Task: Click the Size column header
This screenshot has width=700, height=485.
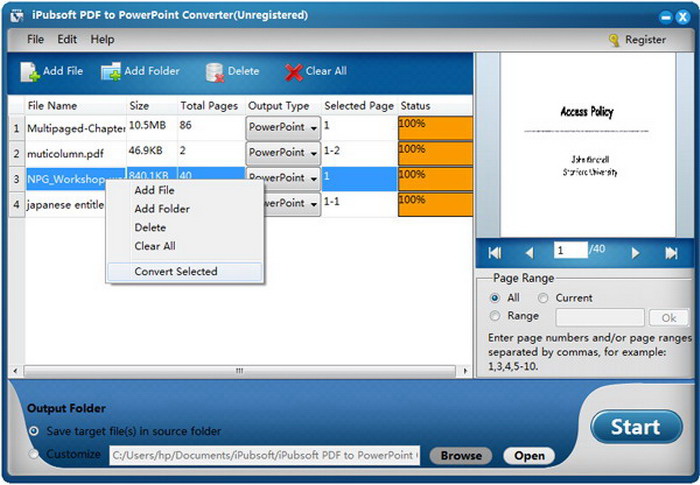Action: pyautogui.click(x=152, y=106)
